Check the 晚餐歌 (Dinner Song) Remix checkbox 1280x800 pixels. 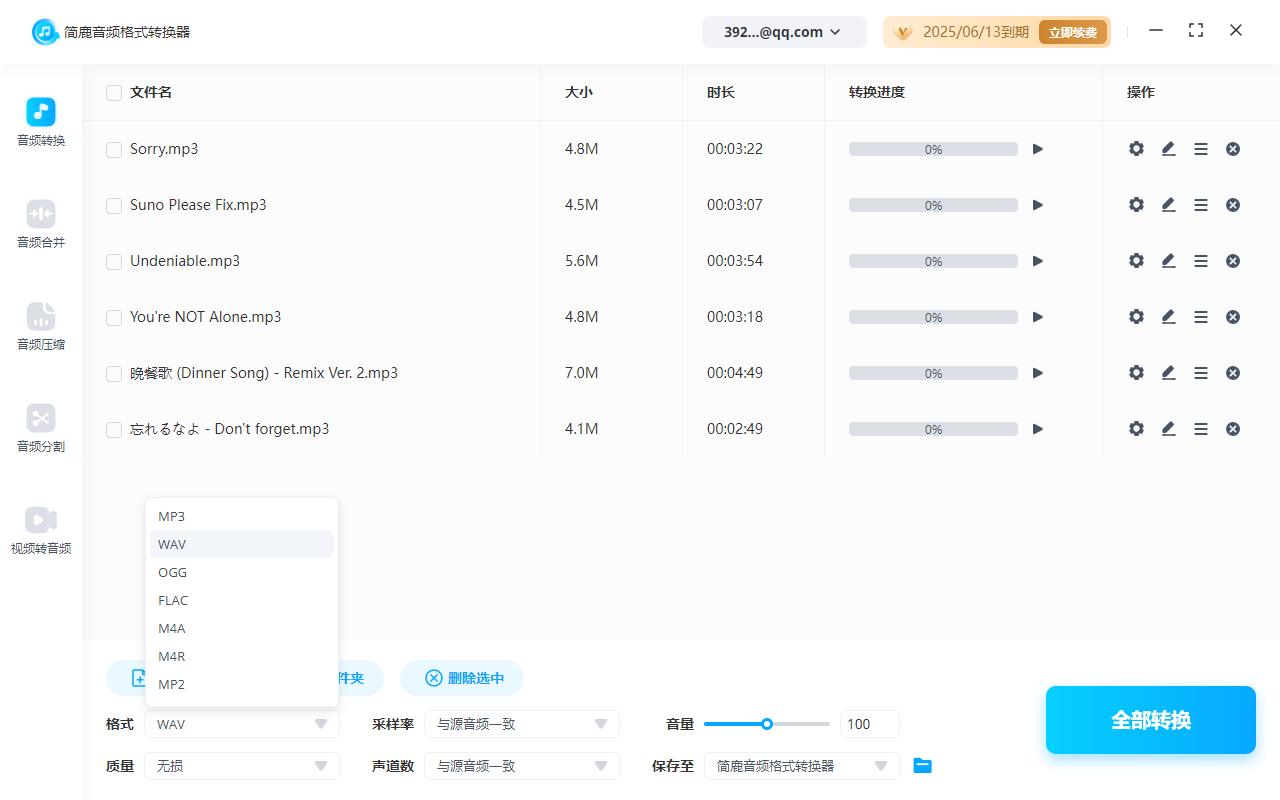tap(113, 372)
